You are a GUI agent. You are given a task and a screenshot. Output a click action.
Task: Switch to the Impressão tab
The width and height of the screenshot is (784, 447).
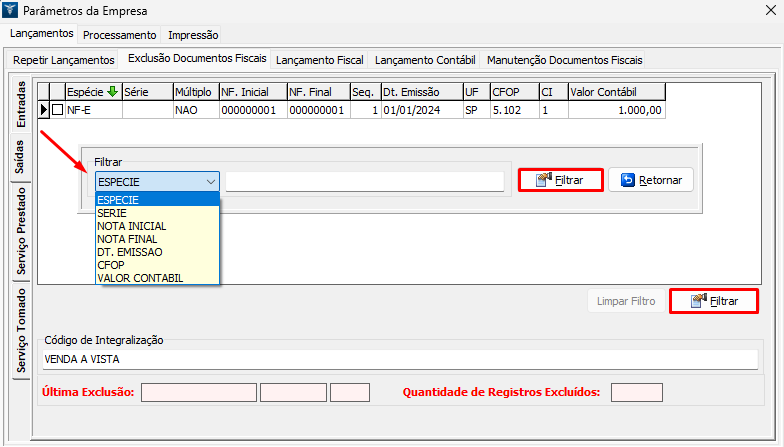(196, 35)
